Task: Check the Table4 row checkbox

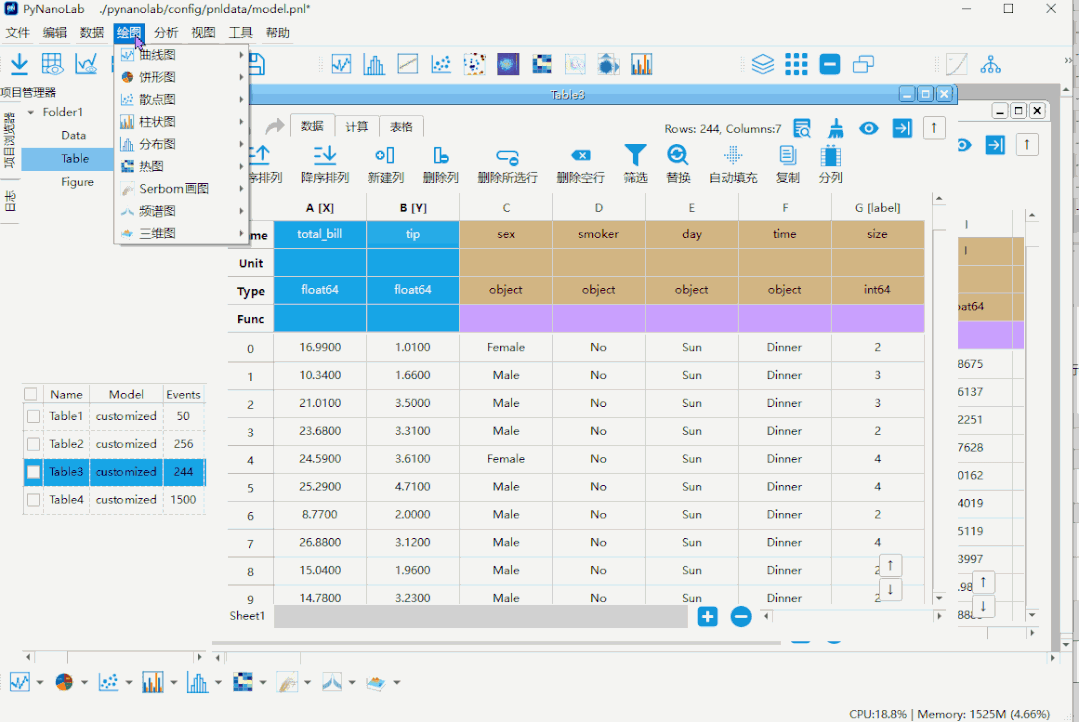Action: [x=33, y=500]
